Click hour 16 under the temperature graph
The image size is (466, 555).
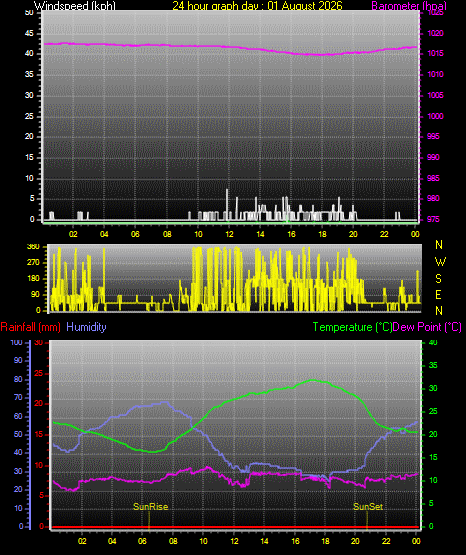pyautogui.click(x=295, y=542)
